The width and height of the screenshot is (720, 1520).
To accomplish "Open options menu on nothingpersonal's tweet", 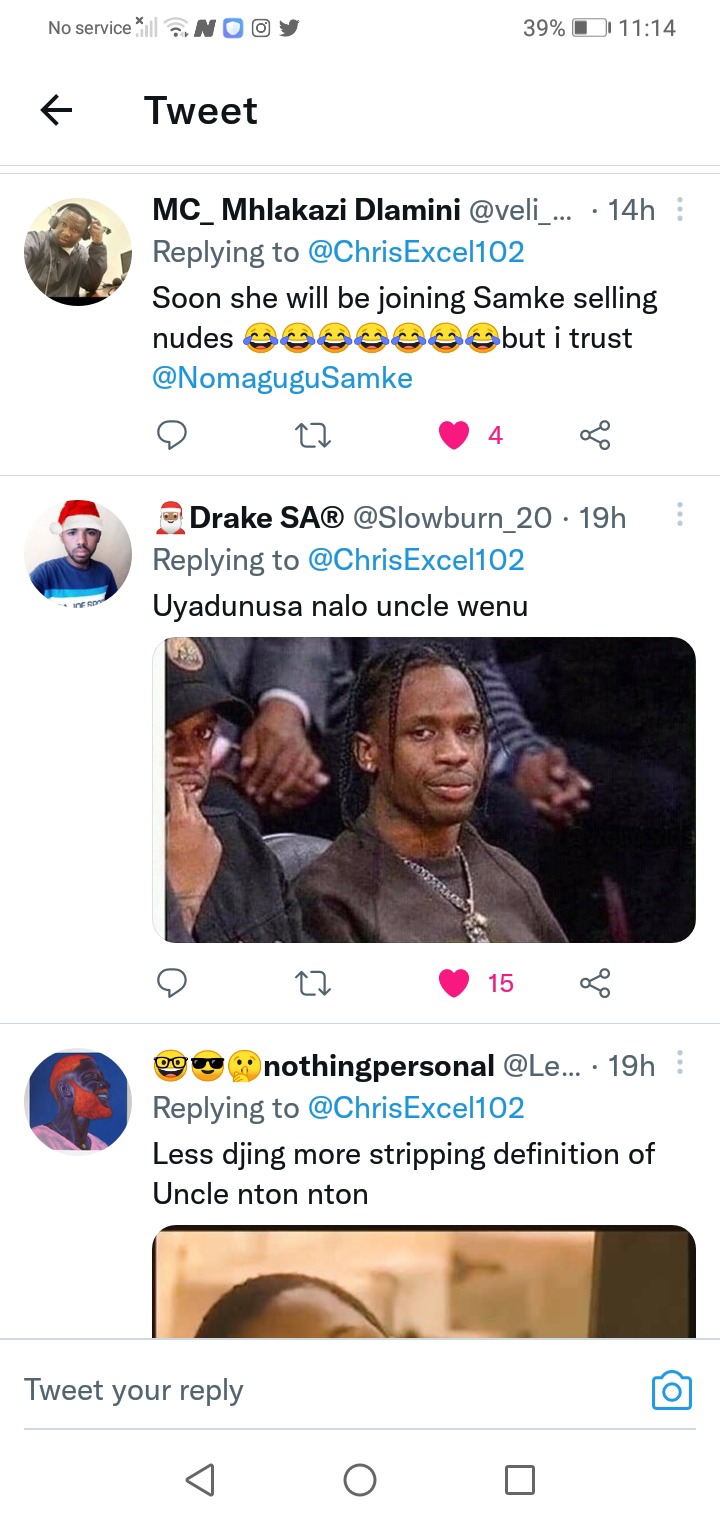I will click(x=680, y=1063).
